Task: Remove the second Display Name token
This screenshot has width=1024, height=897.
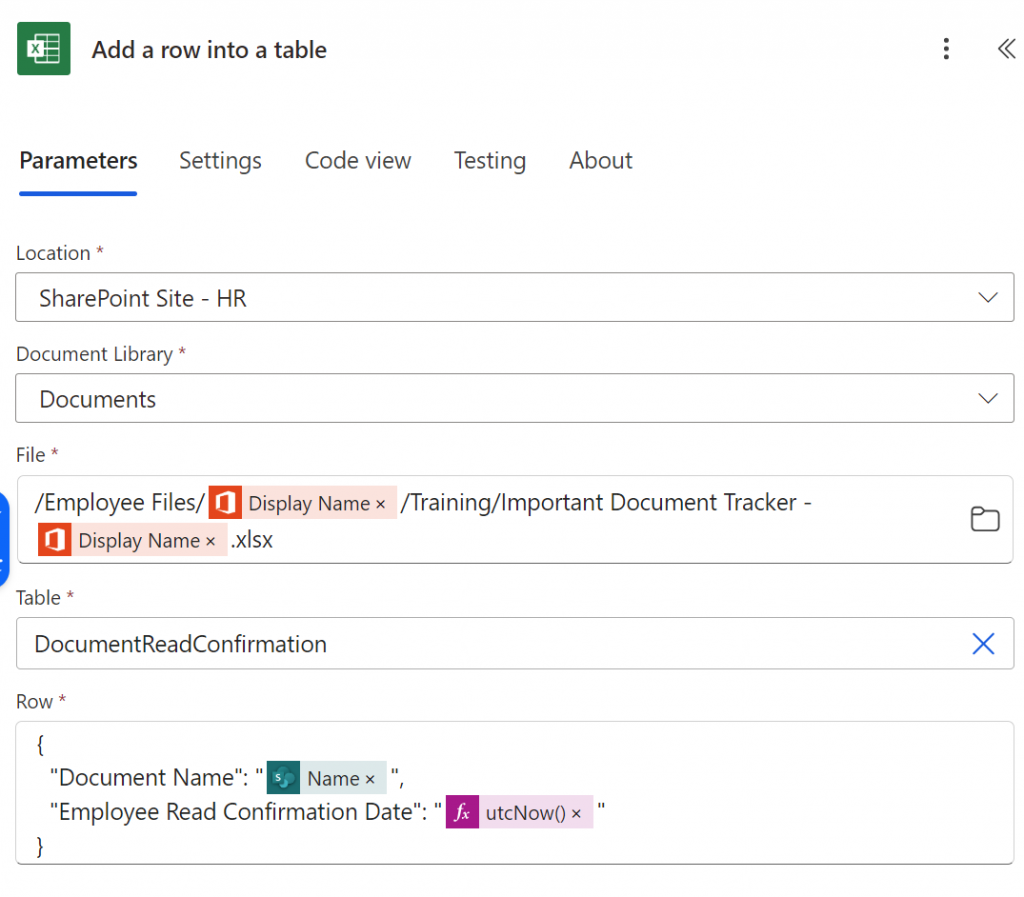Action: pyautogui.click(x=210, y=541)
